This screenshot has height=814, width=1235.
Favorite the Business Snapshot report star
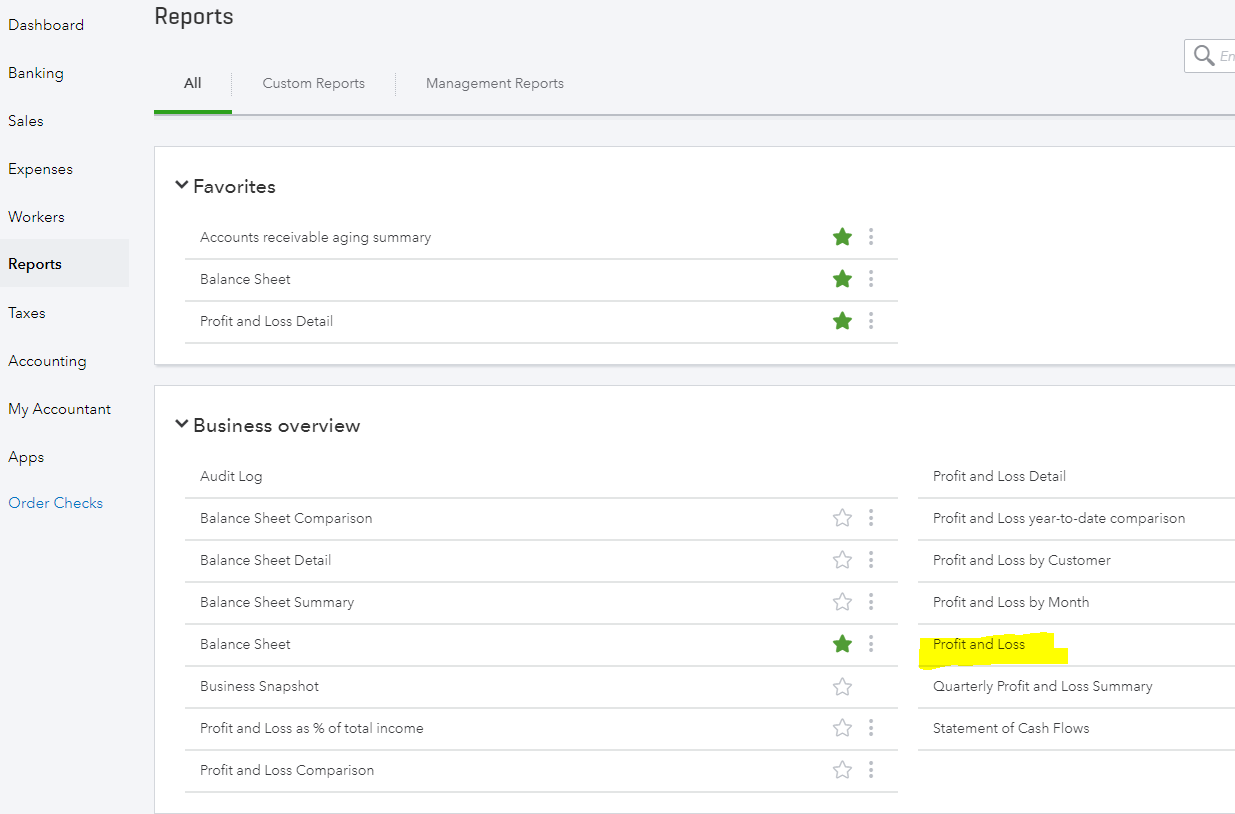(842, 686)
